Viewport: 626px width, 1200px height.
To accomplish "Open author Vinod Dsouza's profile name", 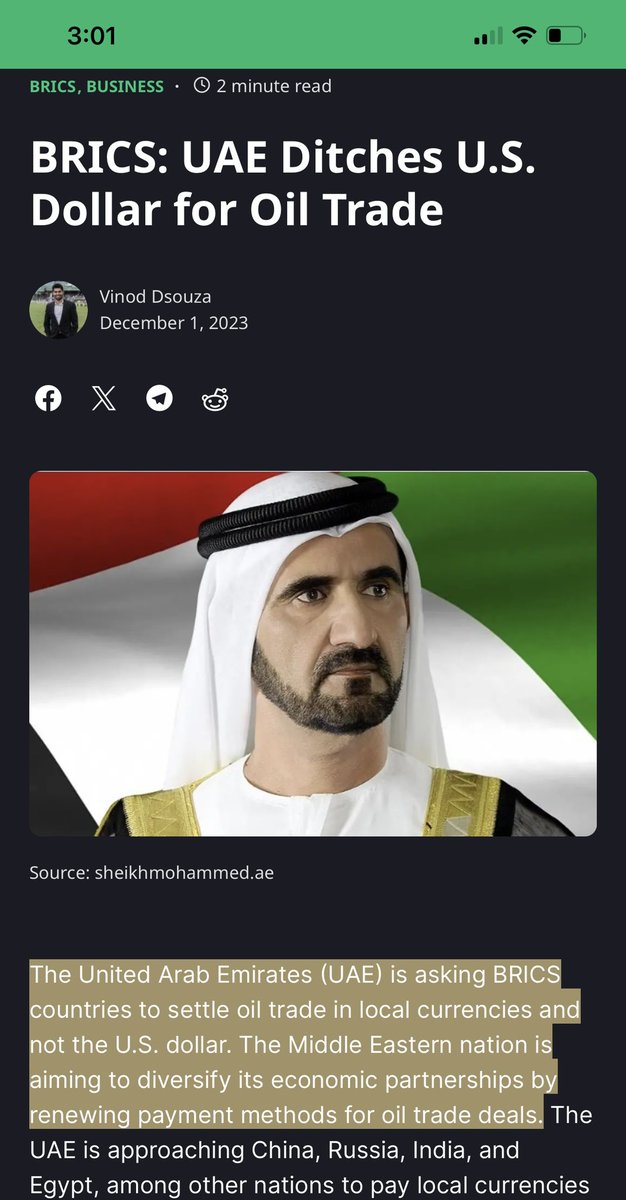I will [x=155, y=296].
